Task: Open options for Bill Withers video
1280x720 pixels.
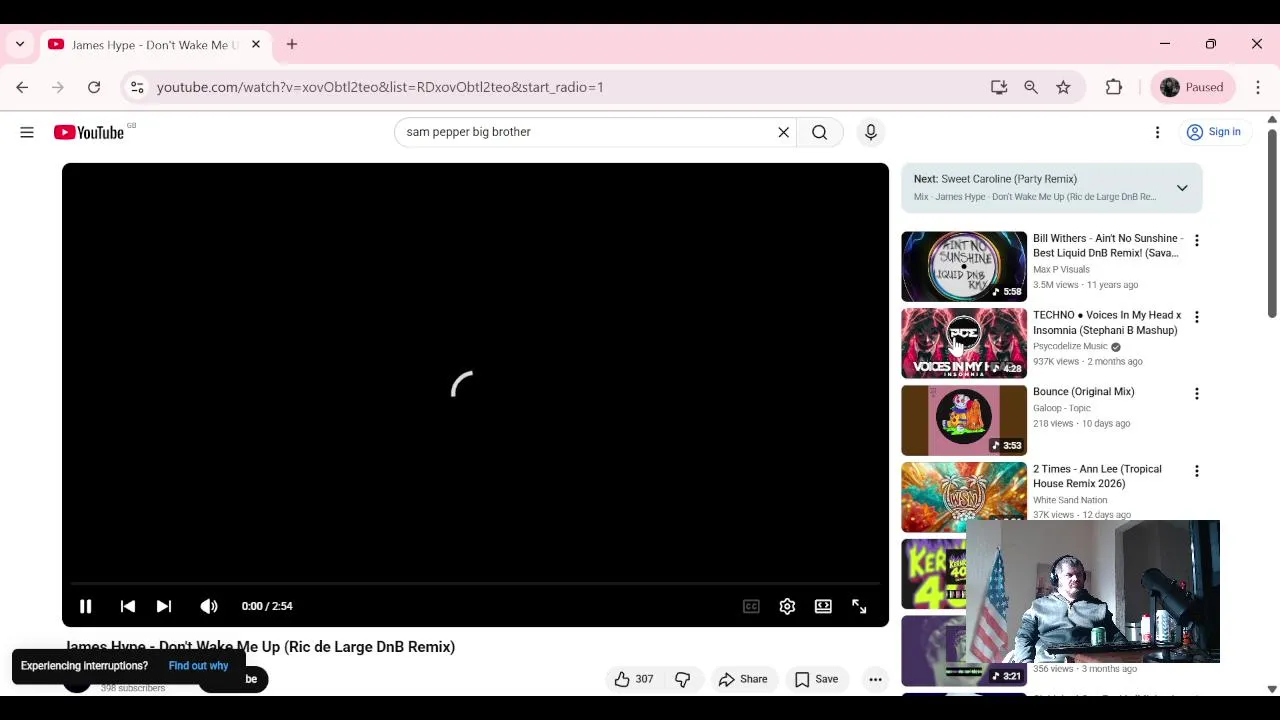Action: coord(1196,240)
